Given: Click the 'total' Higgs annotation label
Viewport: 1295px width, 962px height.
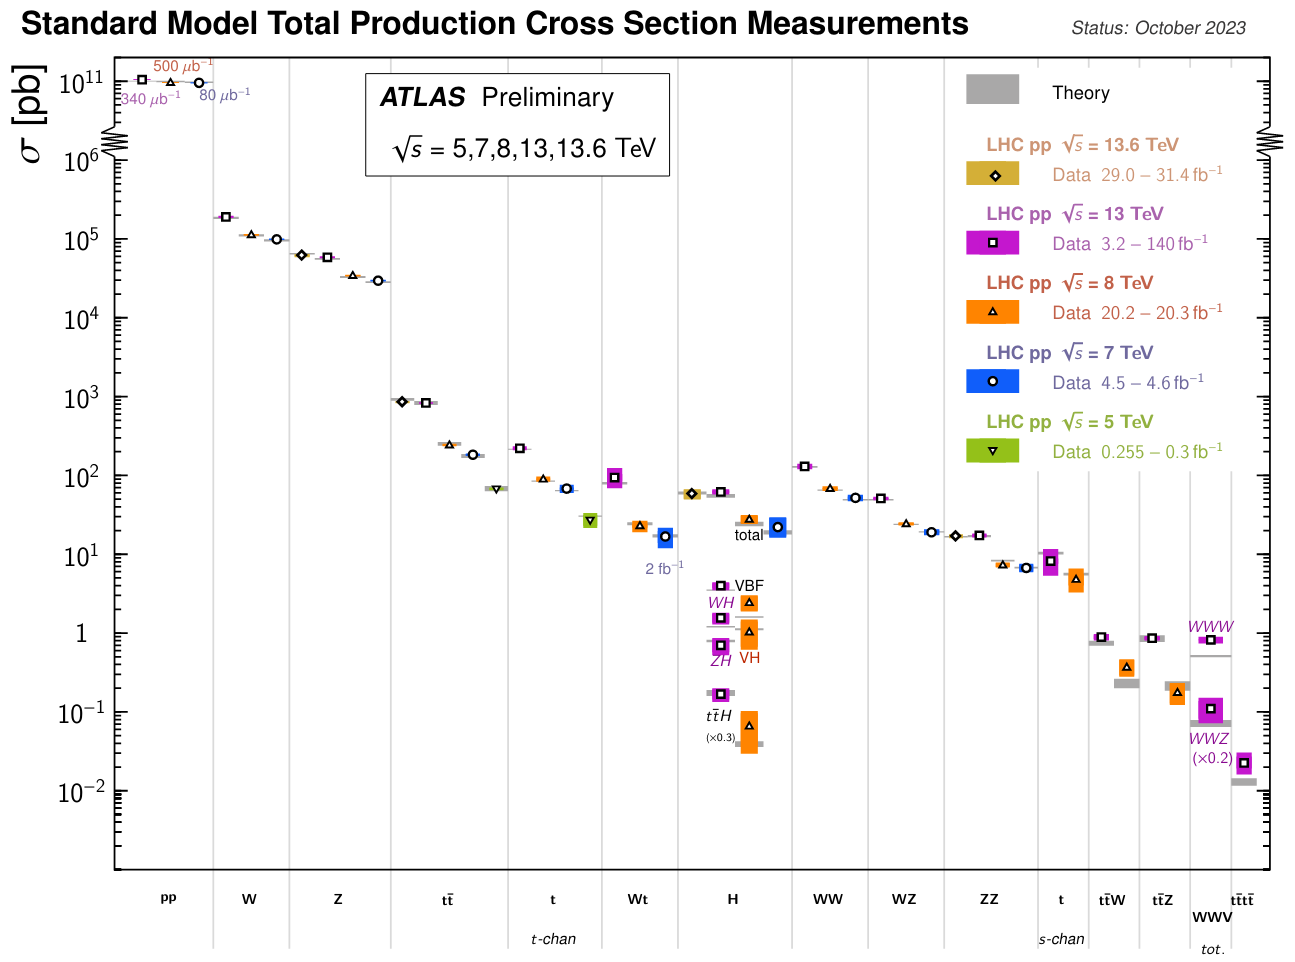Looking at the screenshot, I should pyautogui.click(x=749, y=536).
